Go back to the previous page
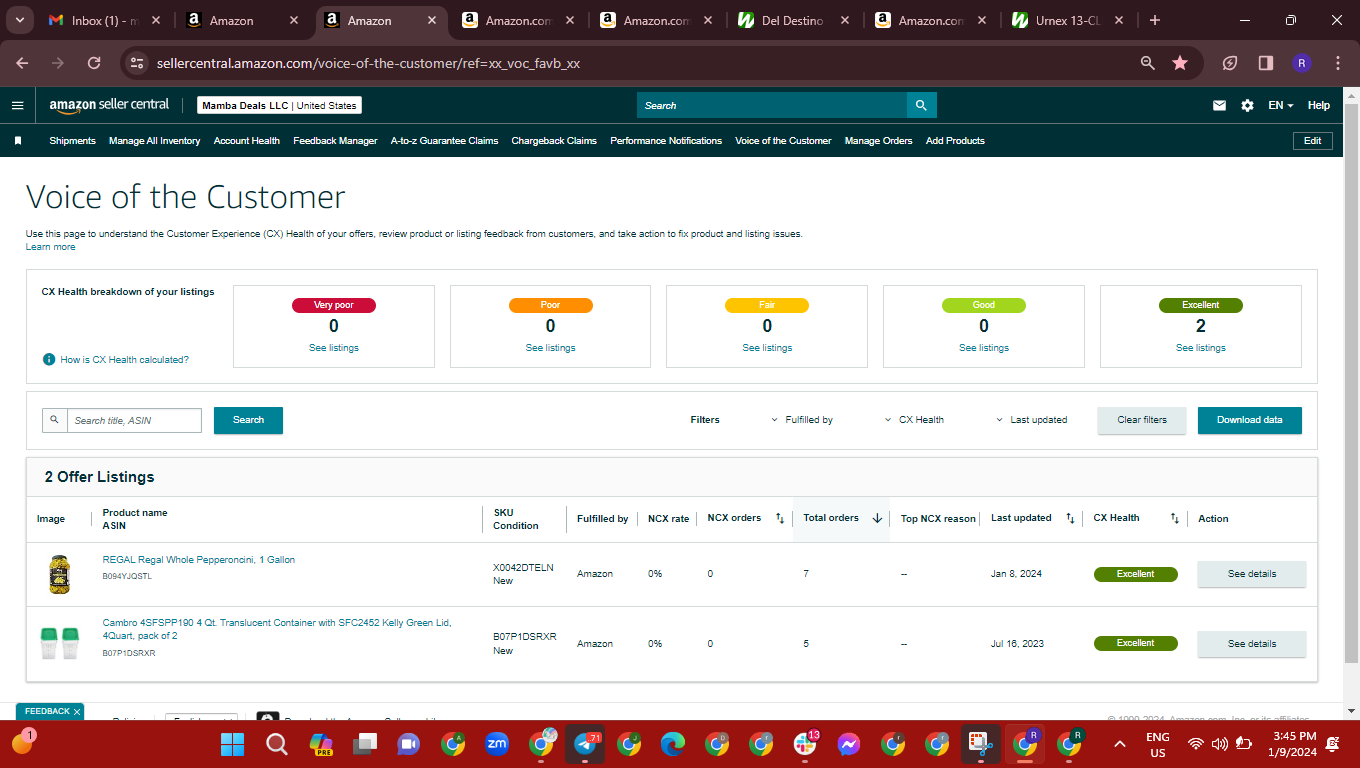 click(x=22, y=63)
